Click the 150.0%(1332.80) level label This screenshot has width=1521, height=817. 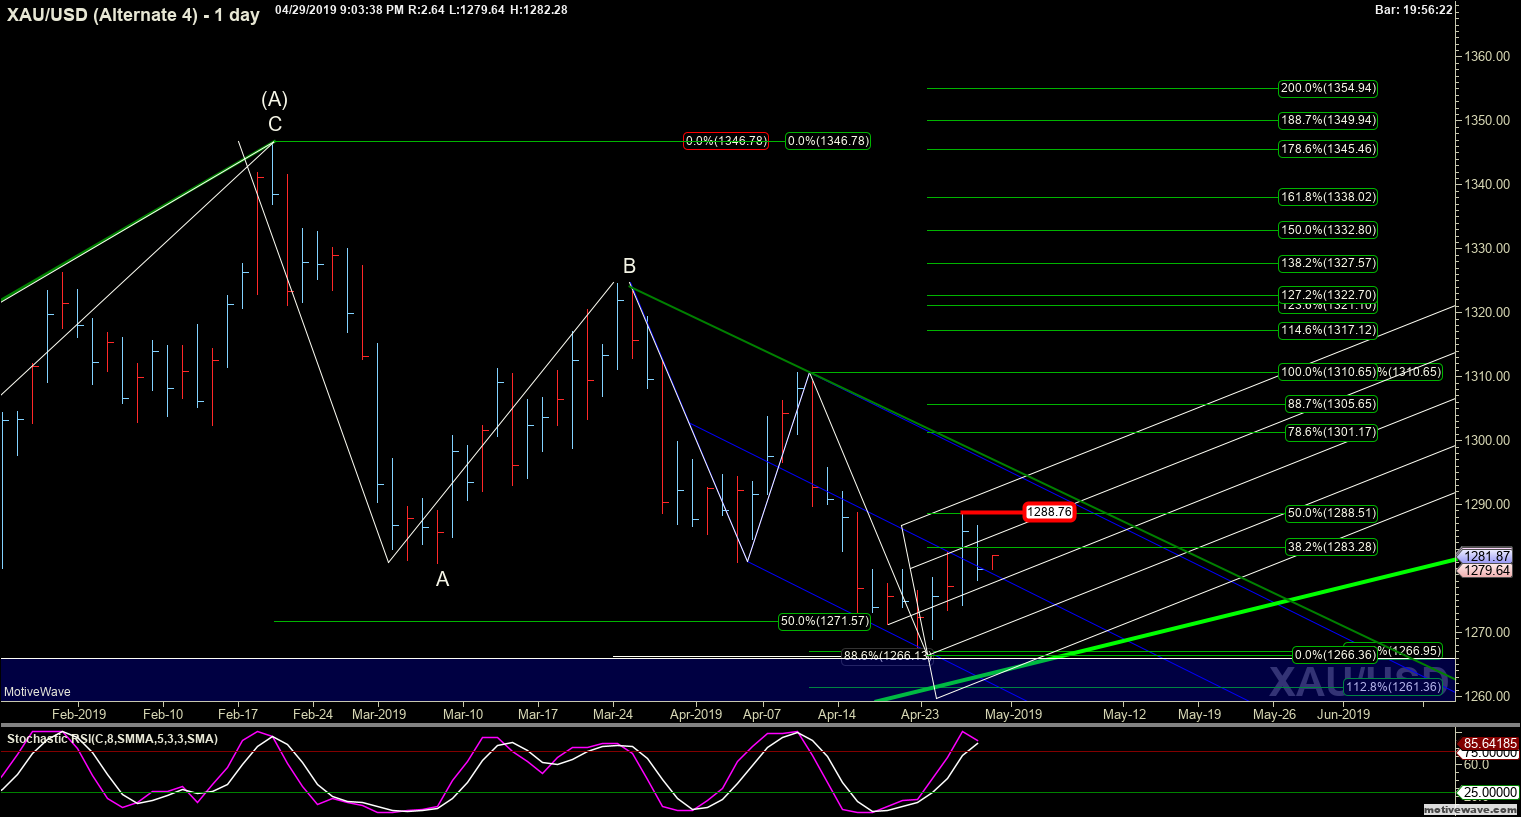[x=1328, y=230]
